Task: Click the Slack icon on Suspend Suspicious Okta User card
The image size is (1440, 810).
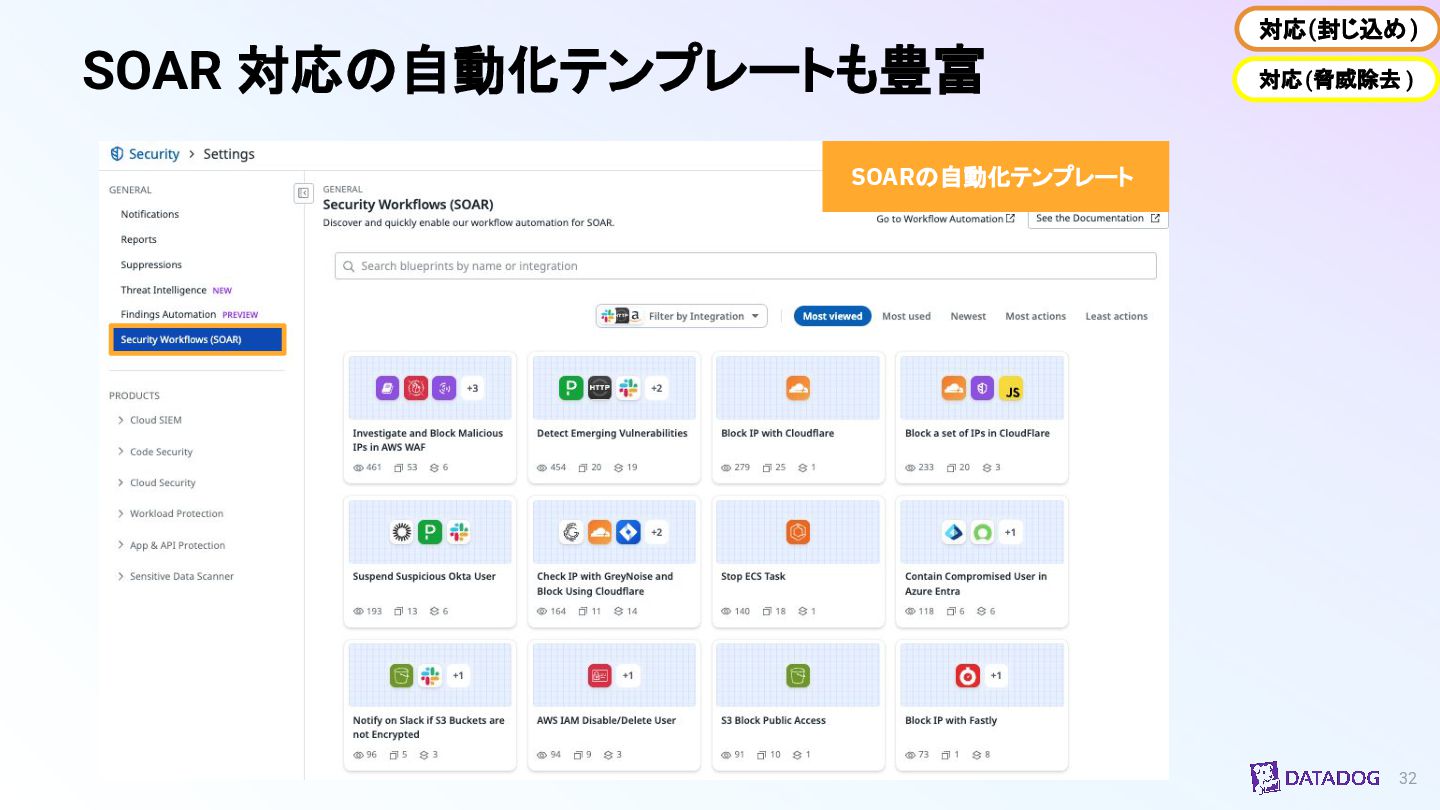Action: (x=459, y=532)
